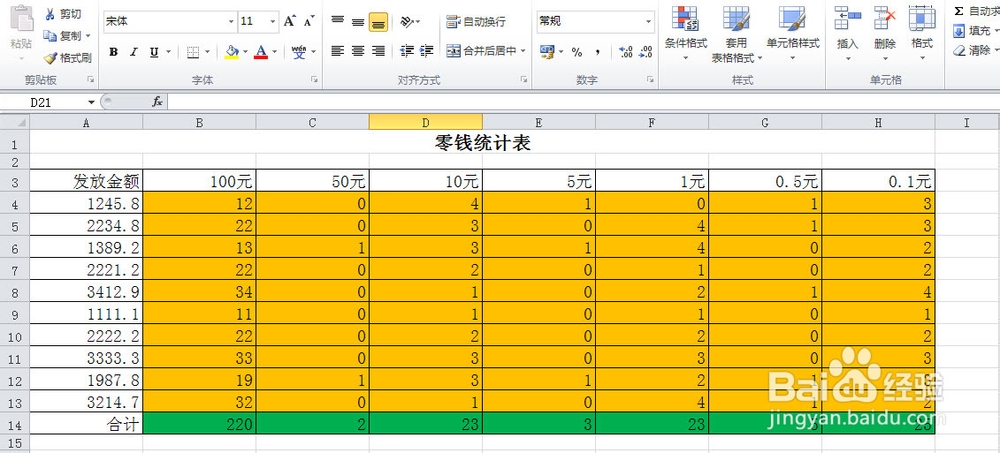Align text to middle of cell
The height and width of the screenshot is (453, 1000).
coord(358,21)
